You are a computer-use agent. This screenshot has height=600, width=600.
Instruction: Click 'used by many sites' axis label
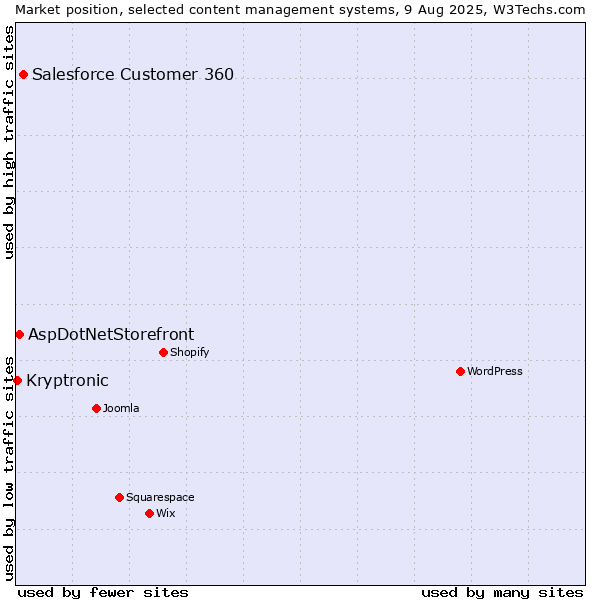pyautogui.click(x=502, y=593)
